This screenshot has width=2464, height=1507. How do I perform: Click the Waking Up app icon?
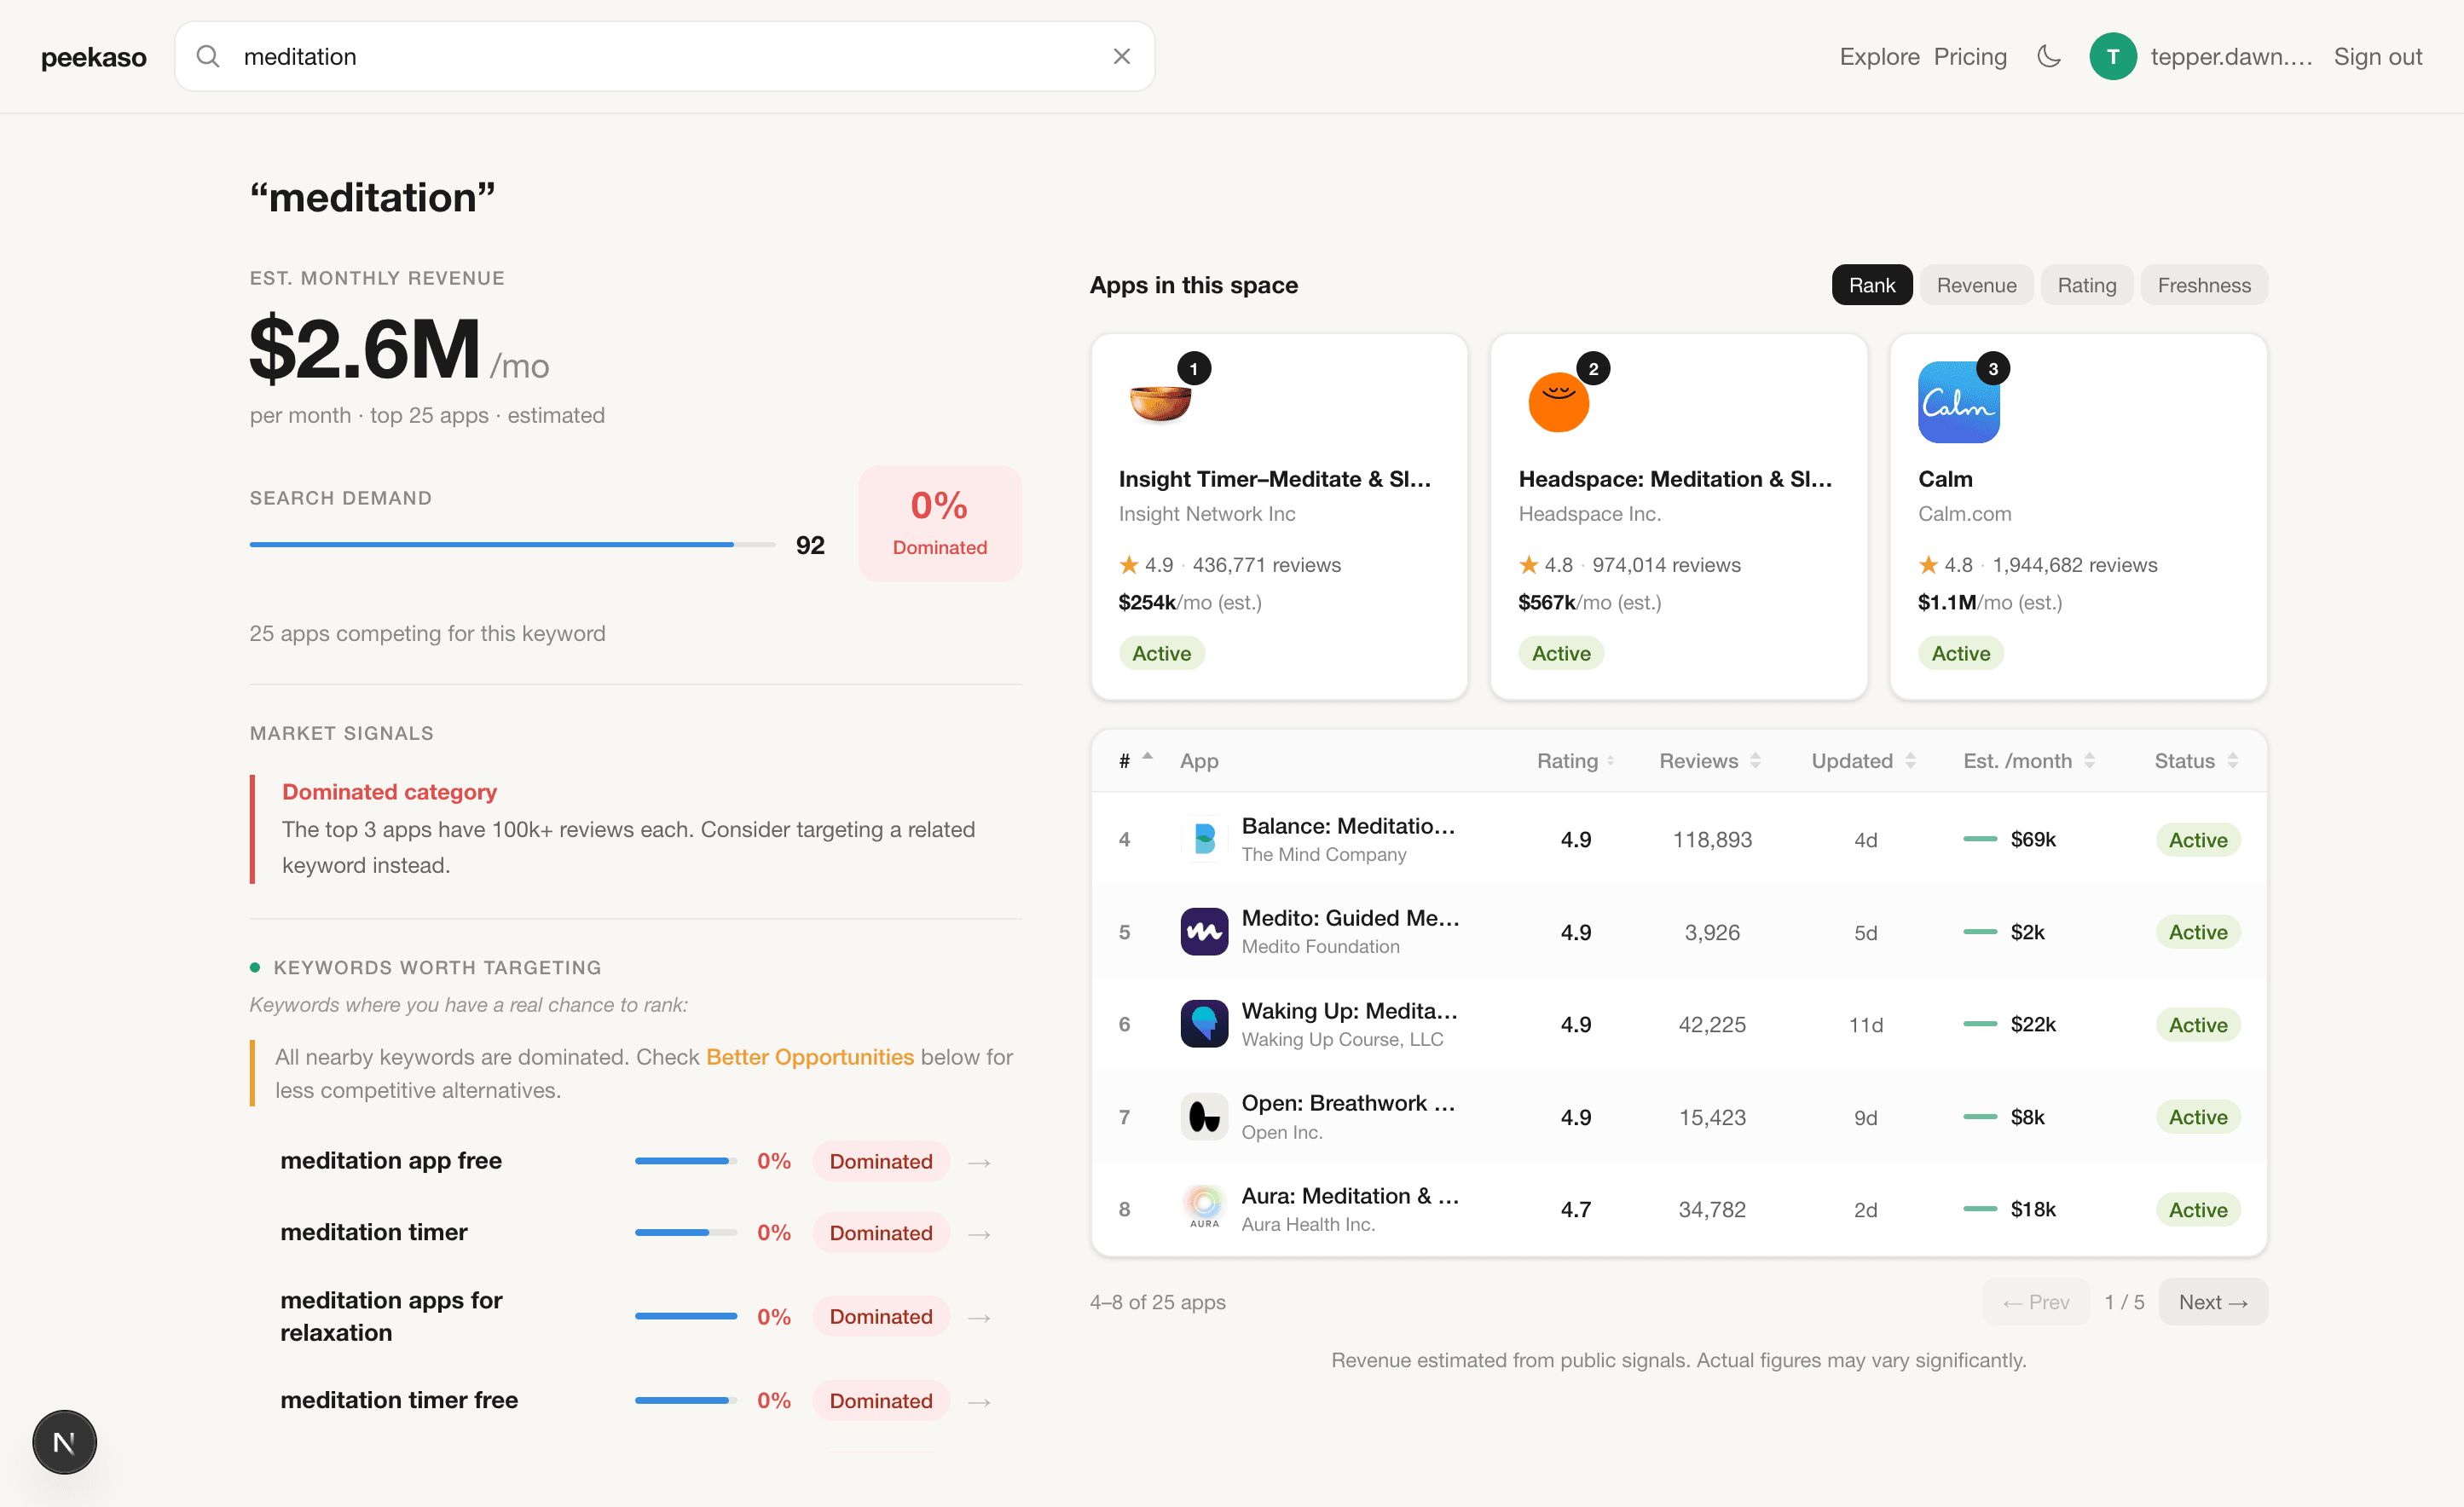point(1203,1024)
